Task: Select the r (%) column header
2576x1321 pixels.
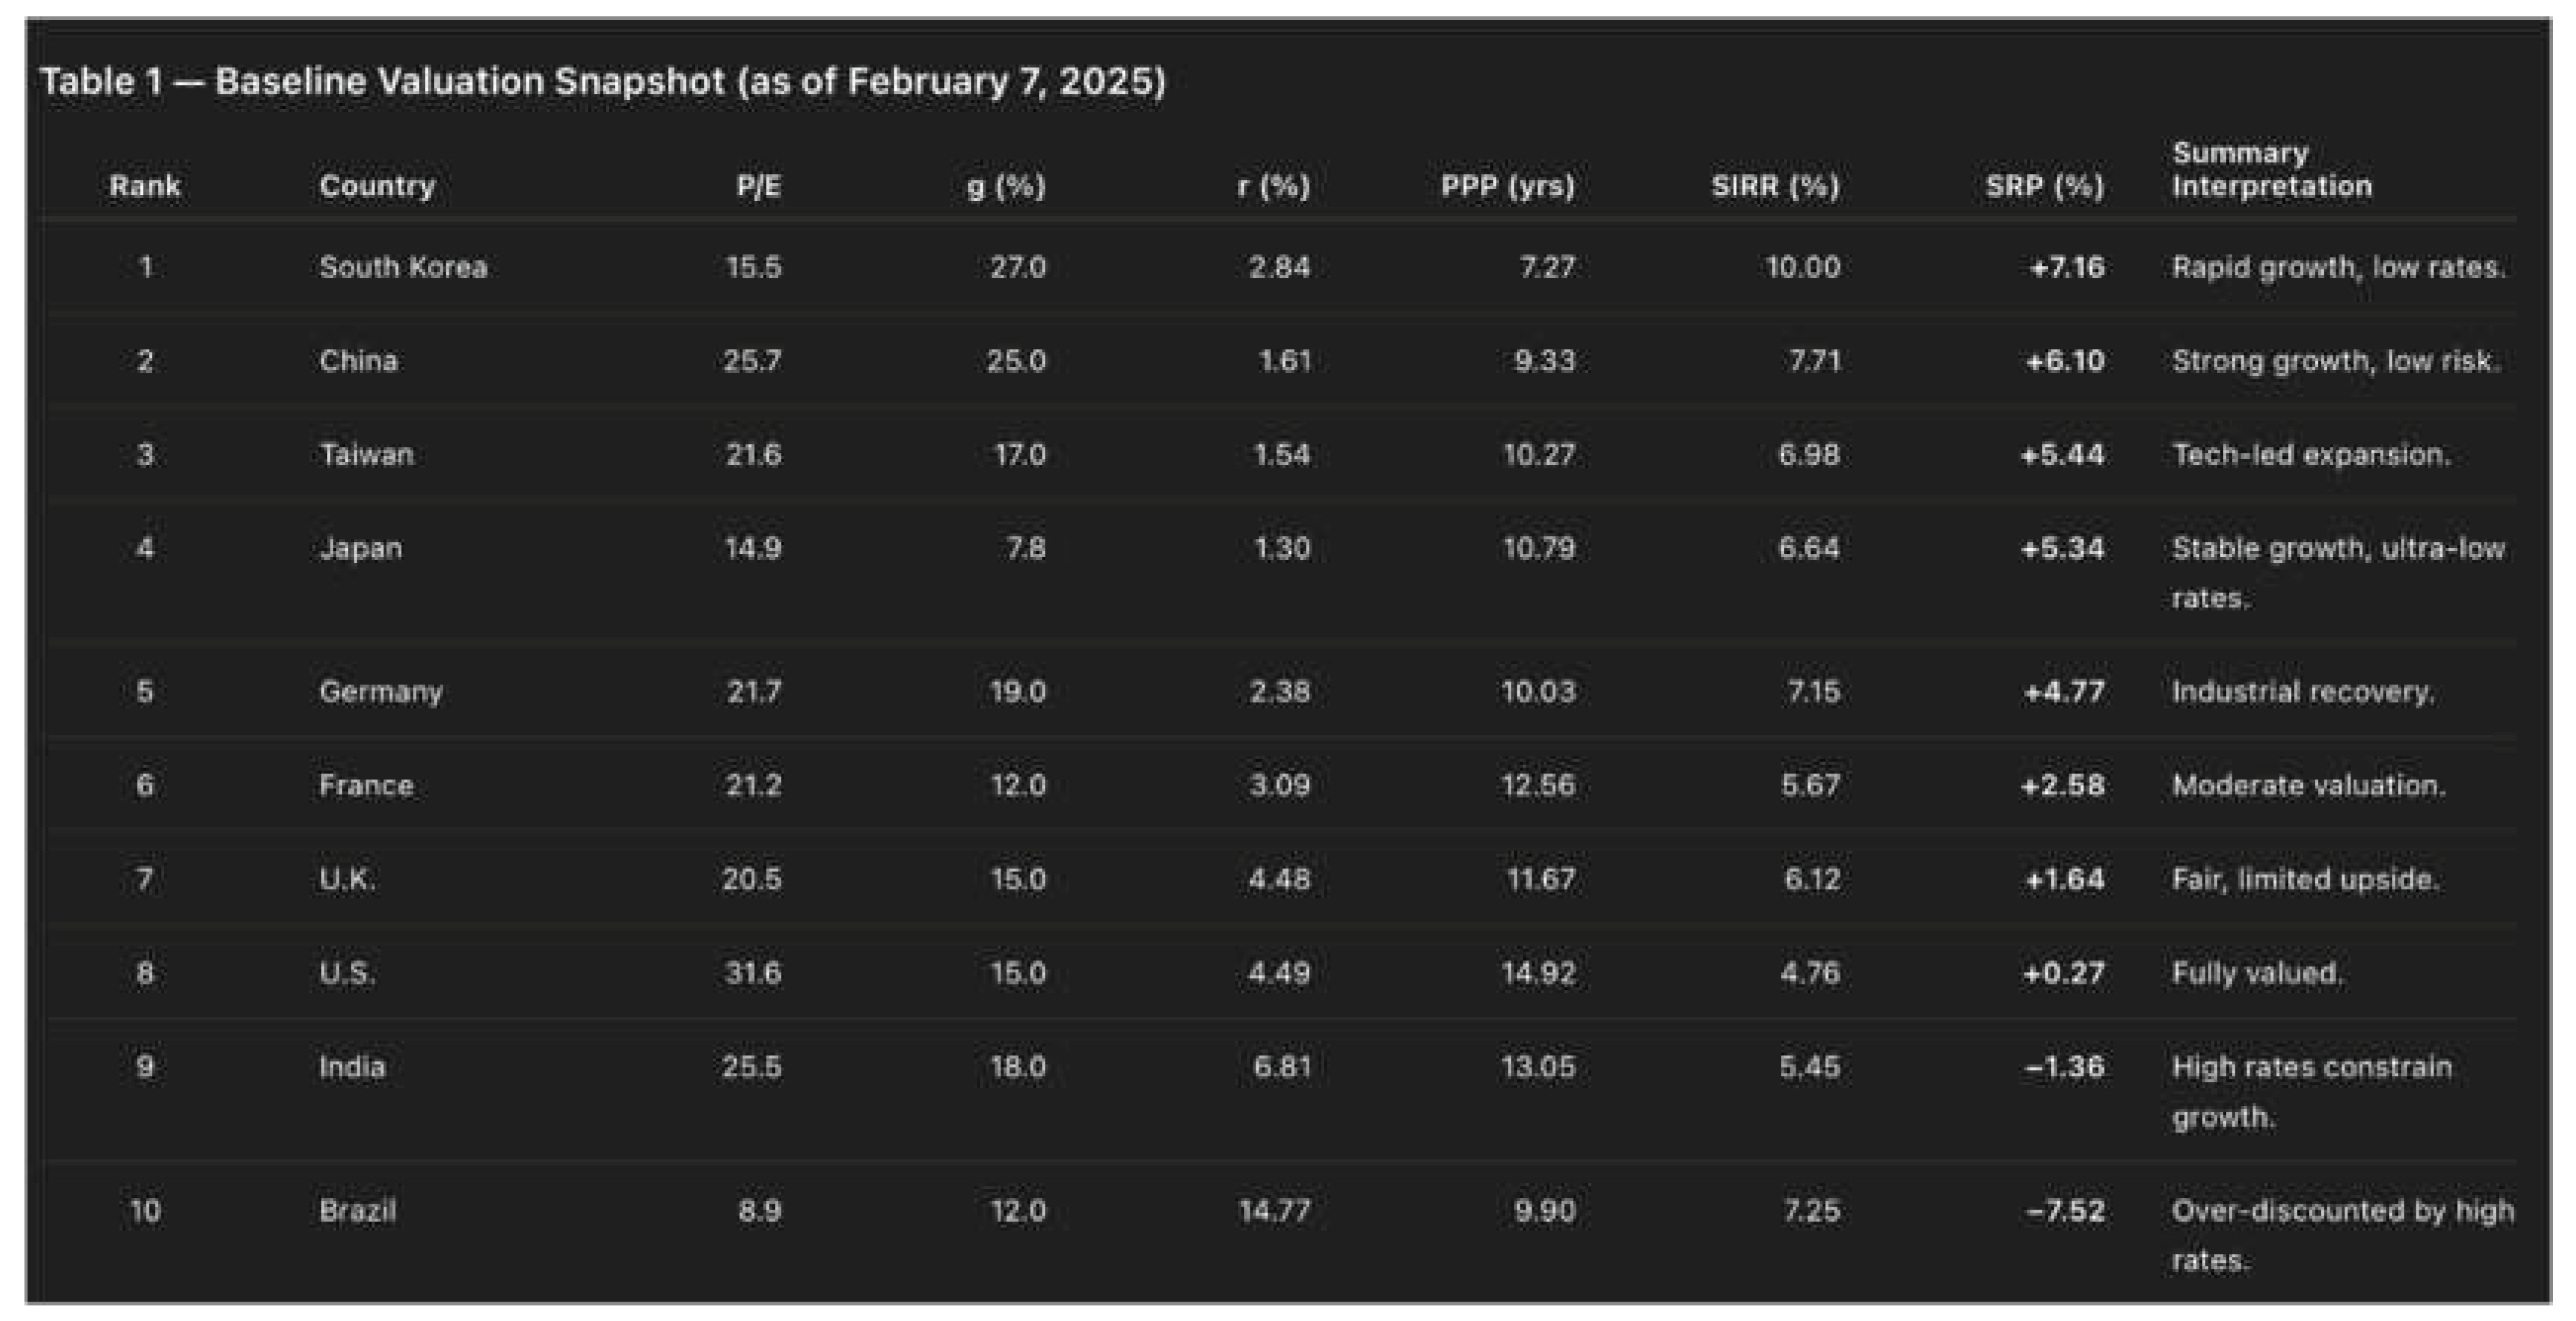Action: click(1273, 186)
